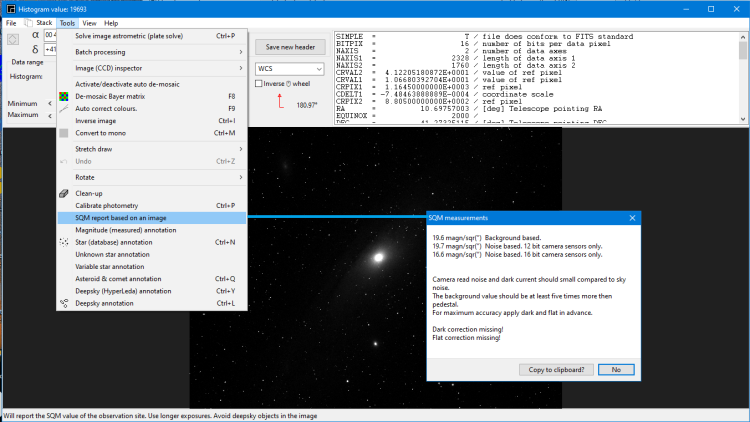750x422 pixels.
Task: Click the NAXIS1 header line
Action: point(455,58)
